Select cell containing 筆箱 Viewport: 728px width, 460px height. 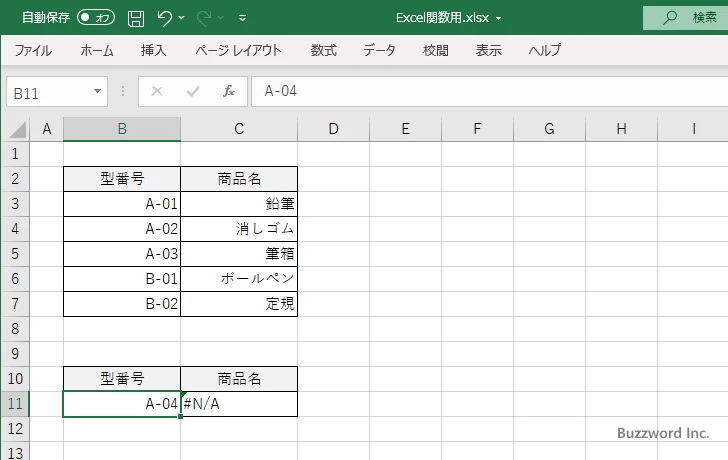pos(239,254)
